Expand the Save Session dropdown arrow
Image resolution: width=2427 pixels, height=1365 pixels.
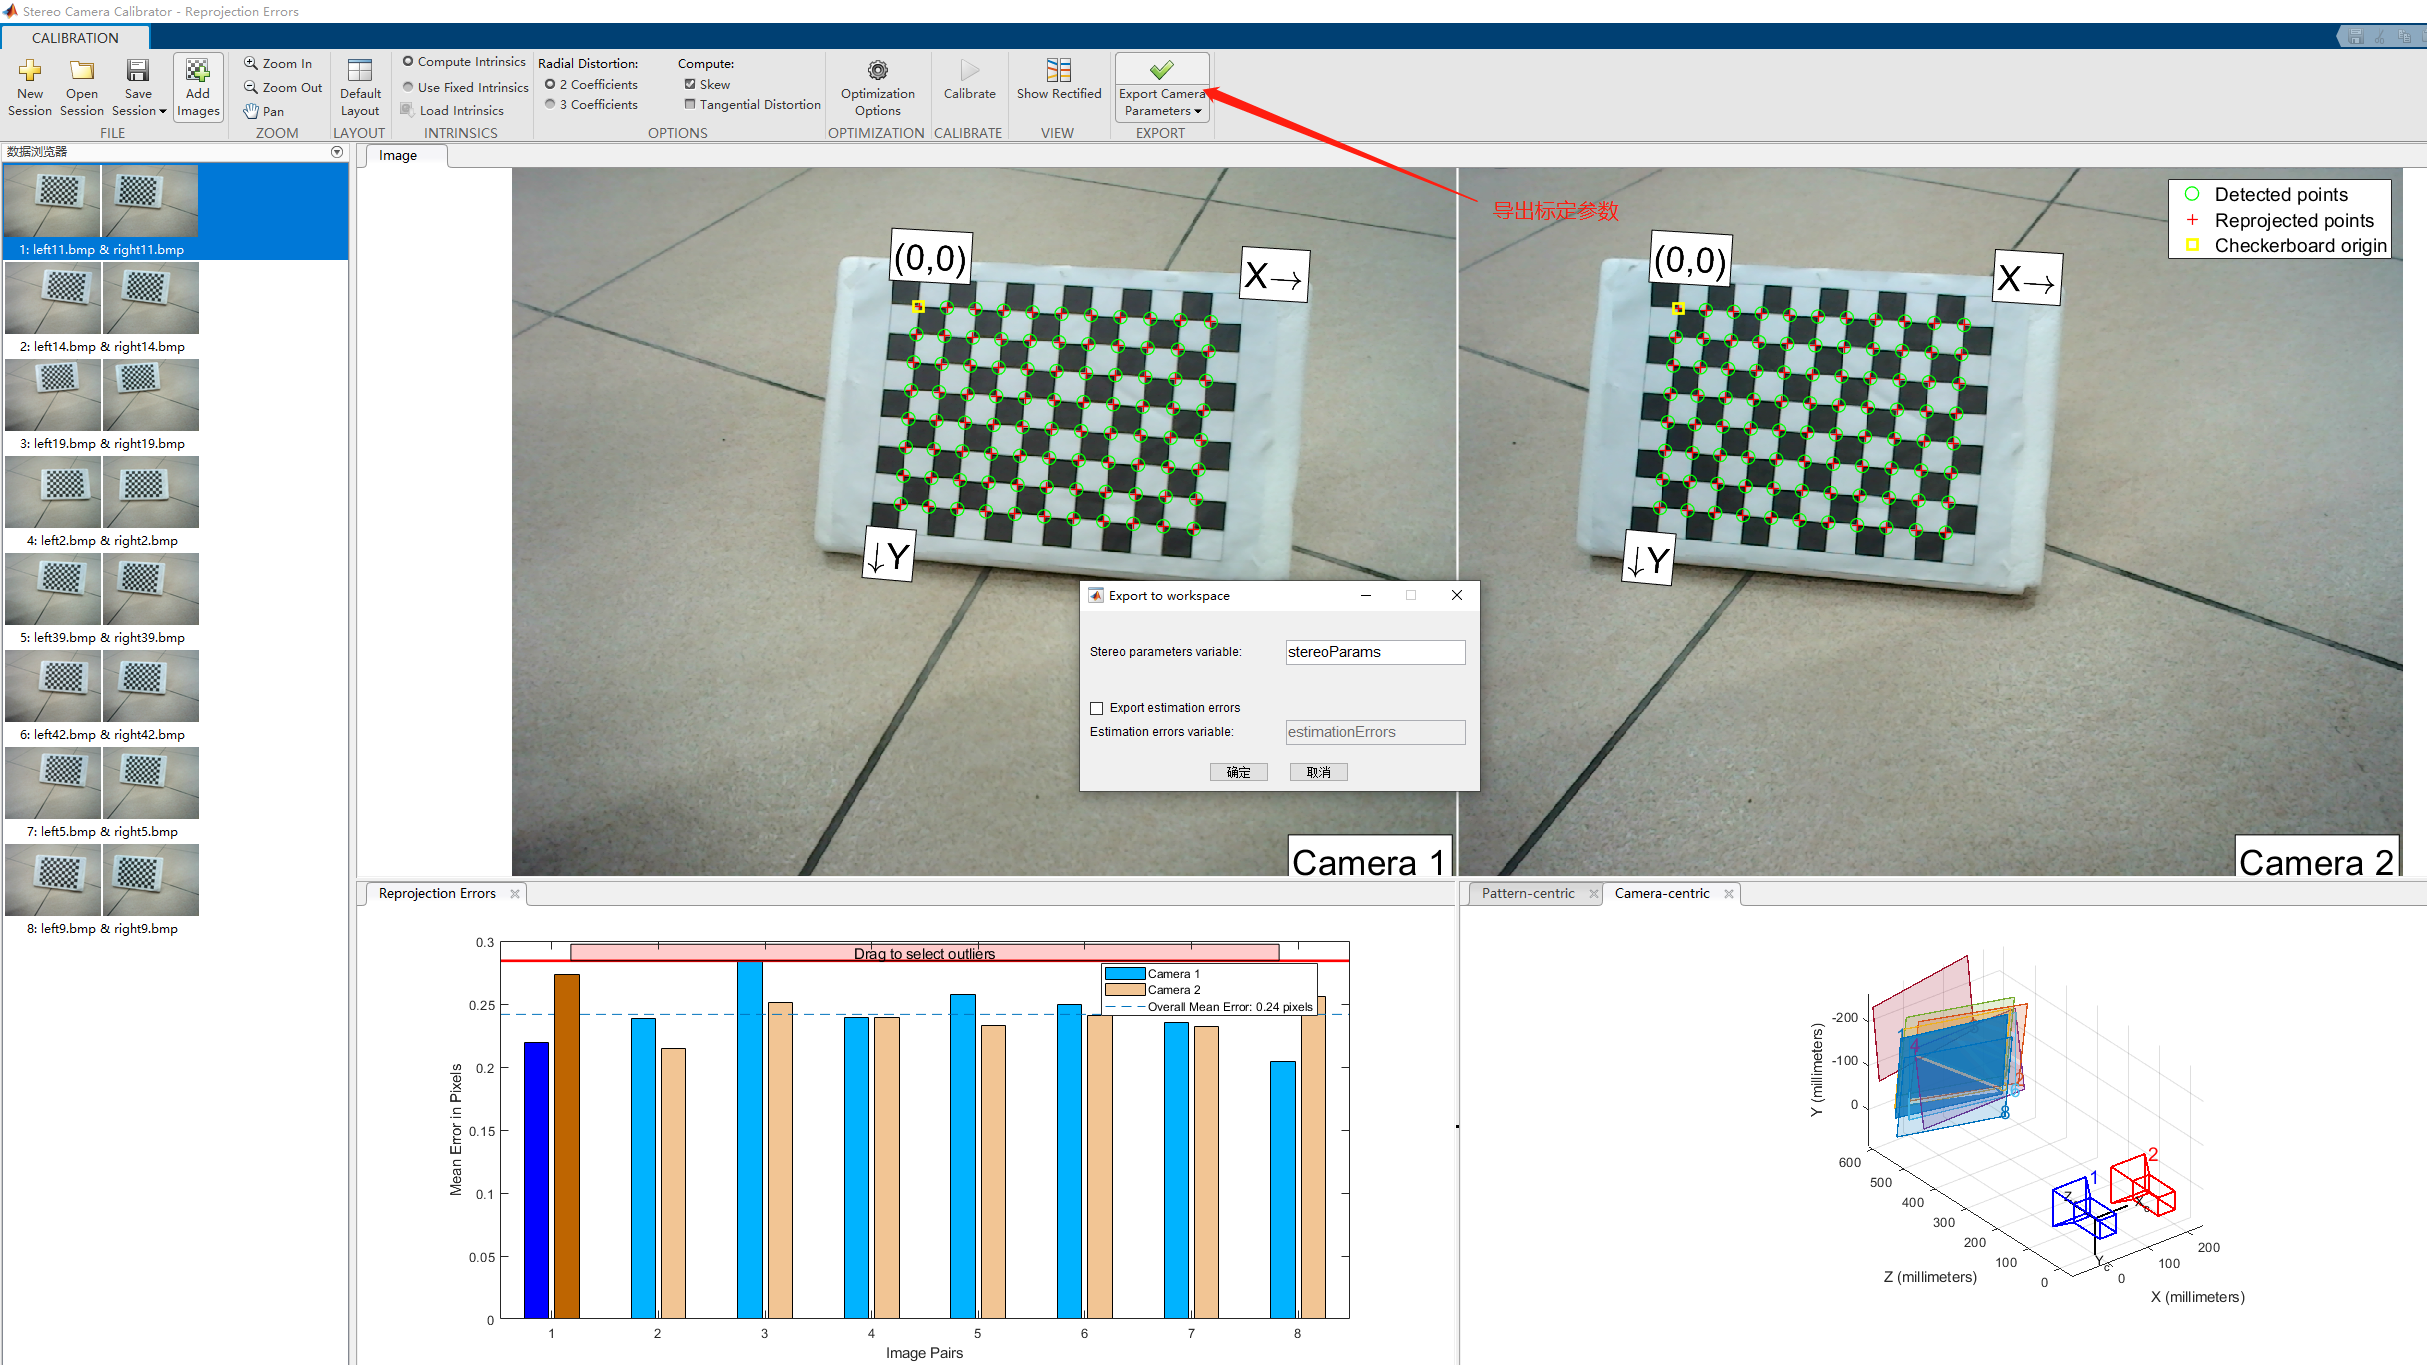tap(163, 111)
